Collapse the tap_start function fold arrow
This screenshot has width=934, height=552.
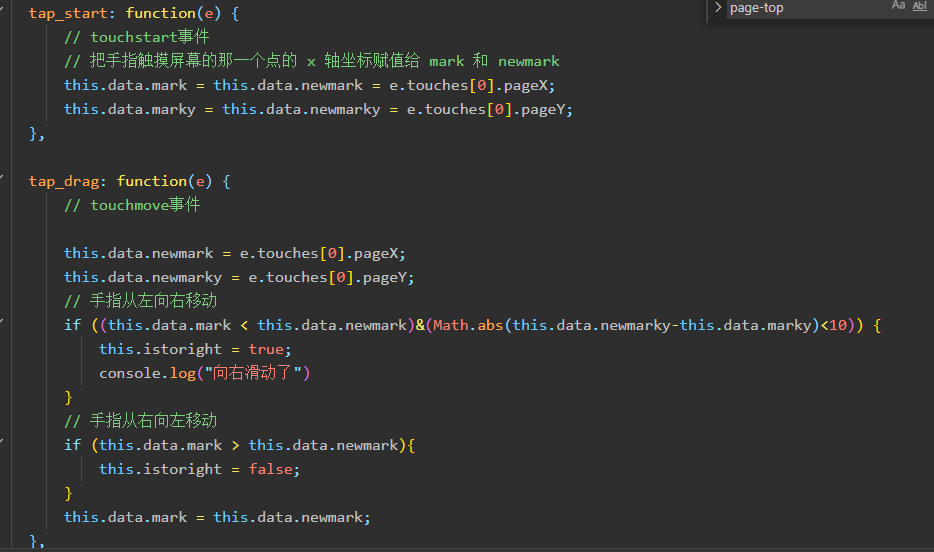pyautogui.click(x=2, y=10)
